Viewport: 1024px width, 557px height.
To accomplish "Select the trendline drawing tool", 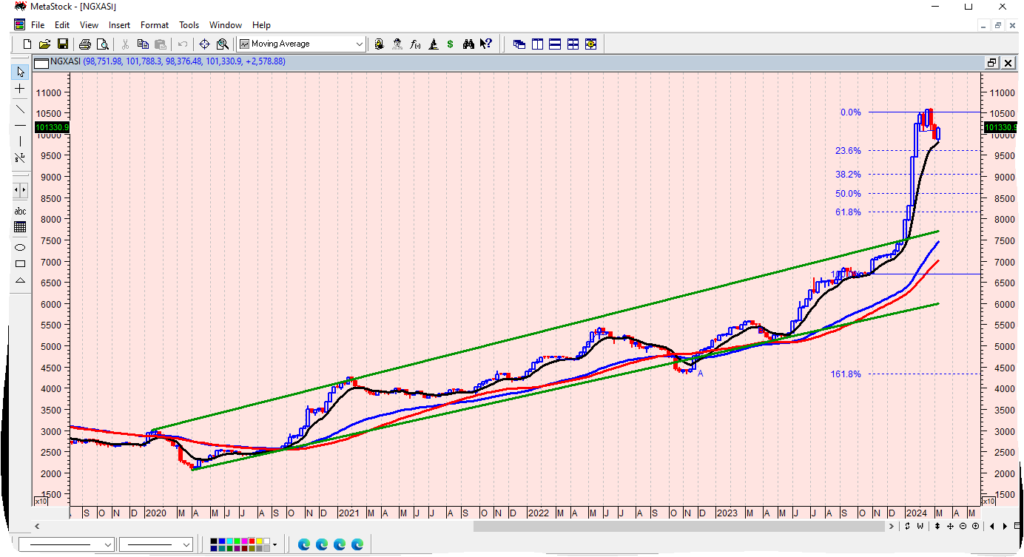I will 20,107.
